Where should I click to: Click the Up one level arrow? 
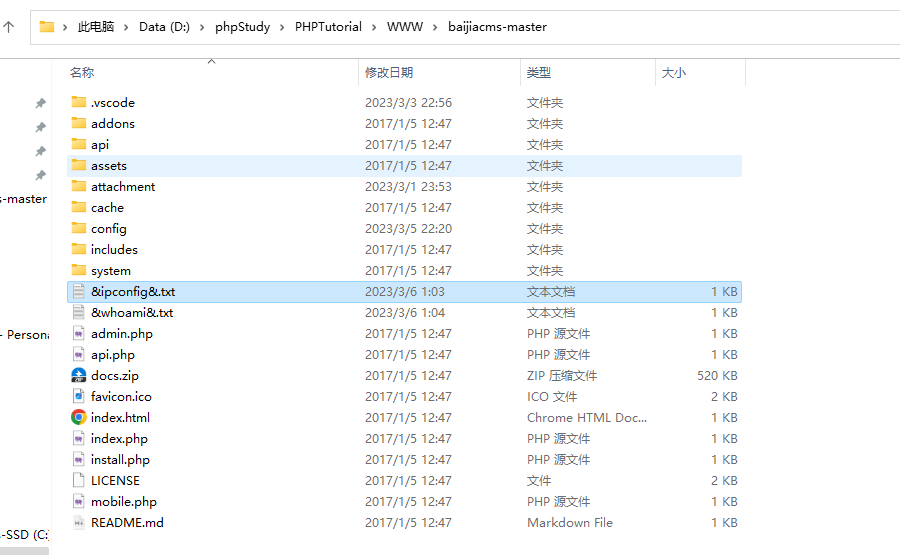click(x=9, y=26)
